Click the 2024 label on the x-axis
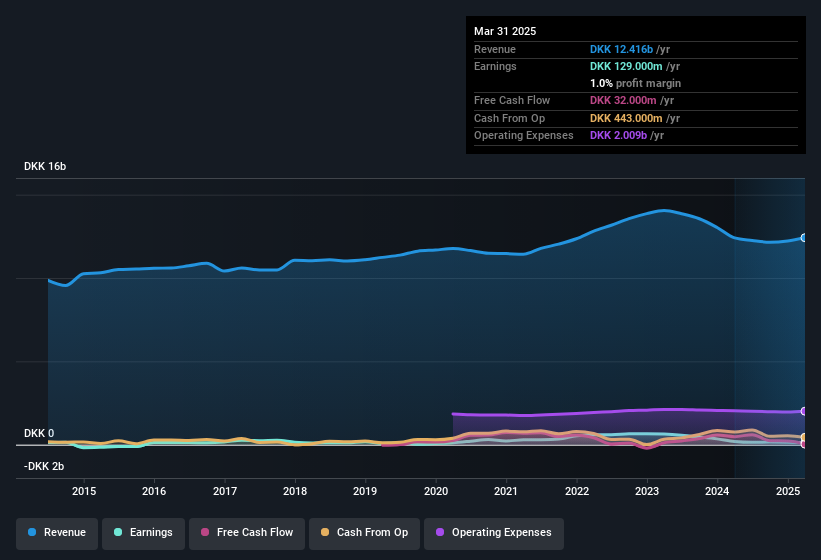The width and height of the screenshot is (821, 560). [x=717, y=491]
